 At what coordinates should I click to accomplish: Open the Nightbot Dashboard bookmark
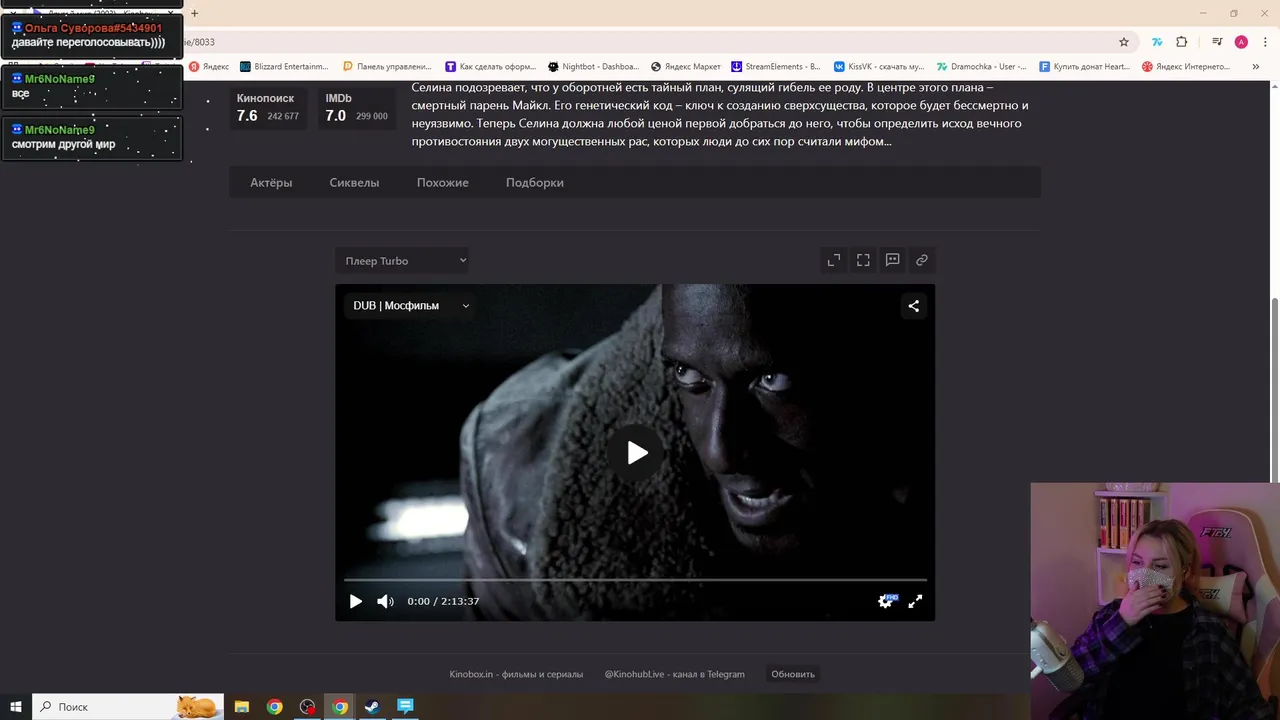point(593,67)
